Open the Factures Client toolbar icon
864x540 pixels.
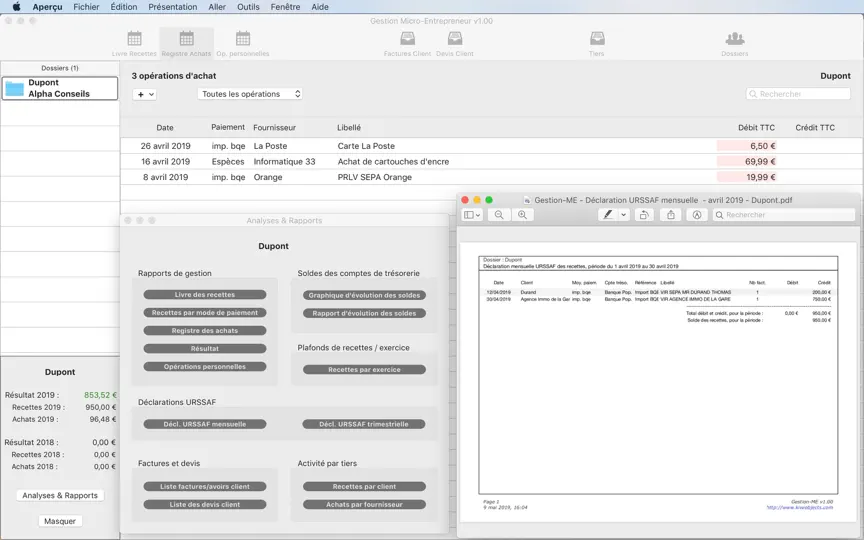coord(407,44)
